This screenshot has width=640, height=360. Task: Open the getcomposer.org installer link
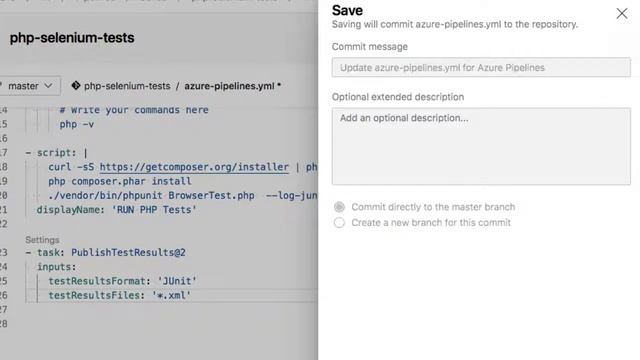(x=194, y=167)
